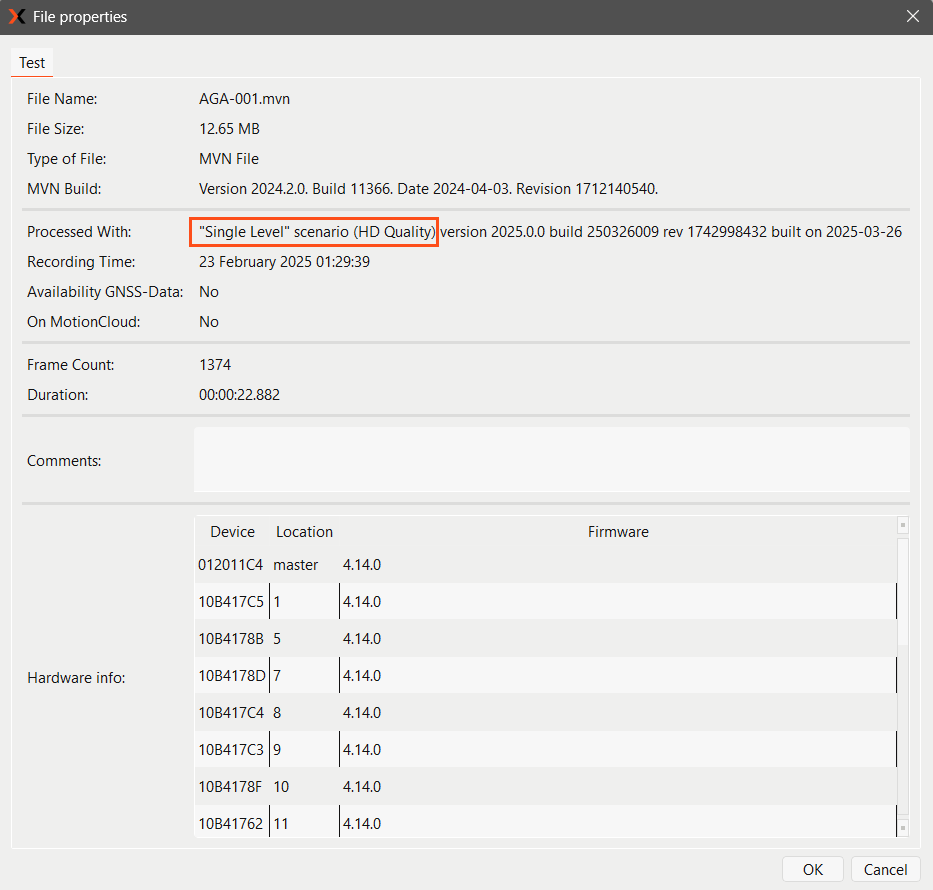Select the last visible device 10B41762

(231, 824)
